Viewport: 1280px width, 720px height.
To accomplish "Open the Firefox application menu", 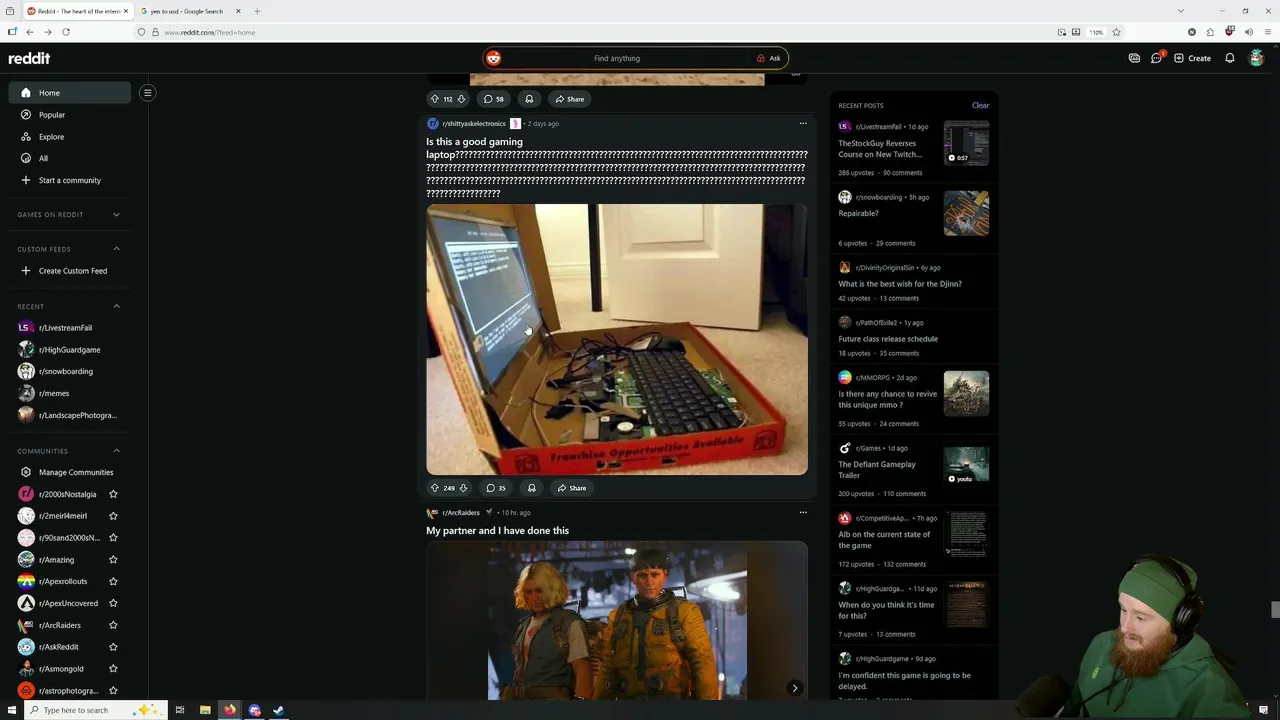I will (1266, 32).
